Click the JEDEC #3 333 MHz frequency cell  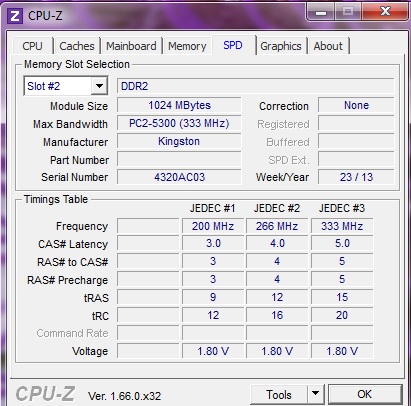(342, 226)
